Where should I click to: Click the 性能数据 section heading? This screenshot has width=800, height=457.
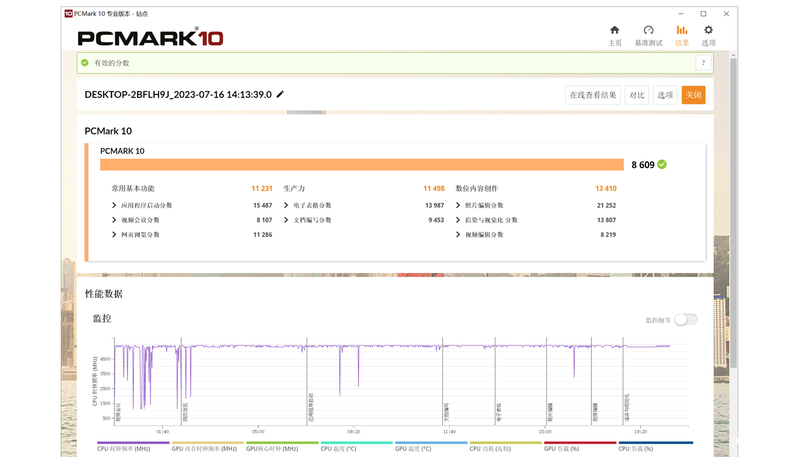pos(104,294)
